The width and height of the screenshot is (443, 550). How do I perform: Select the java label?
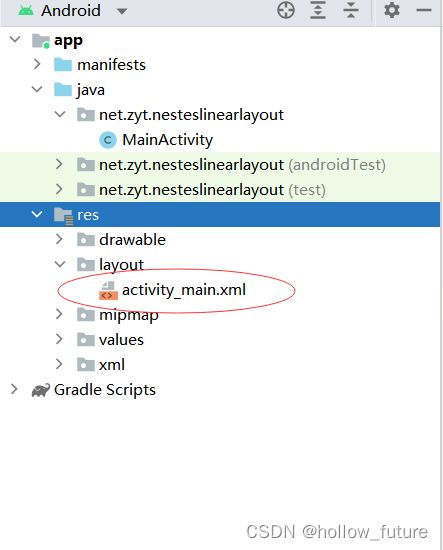[90, 90]
